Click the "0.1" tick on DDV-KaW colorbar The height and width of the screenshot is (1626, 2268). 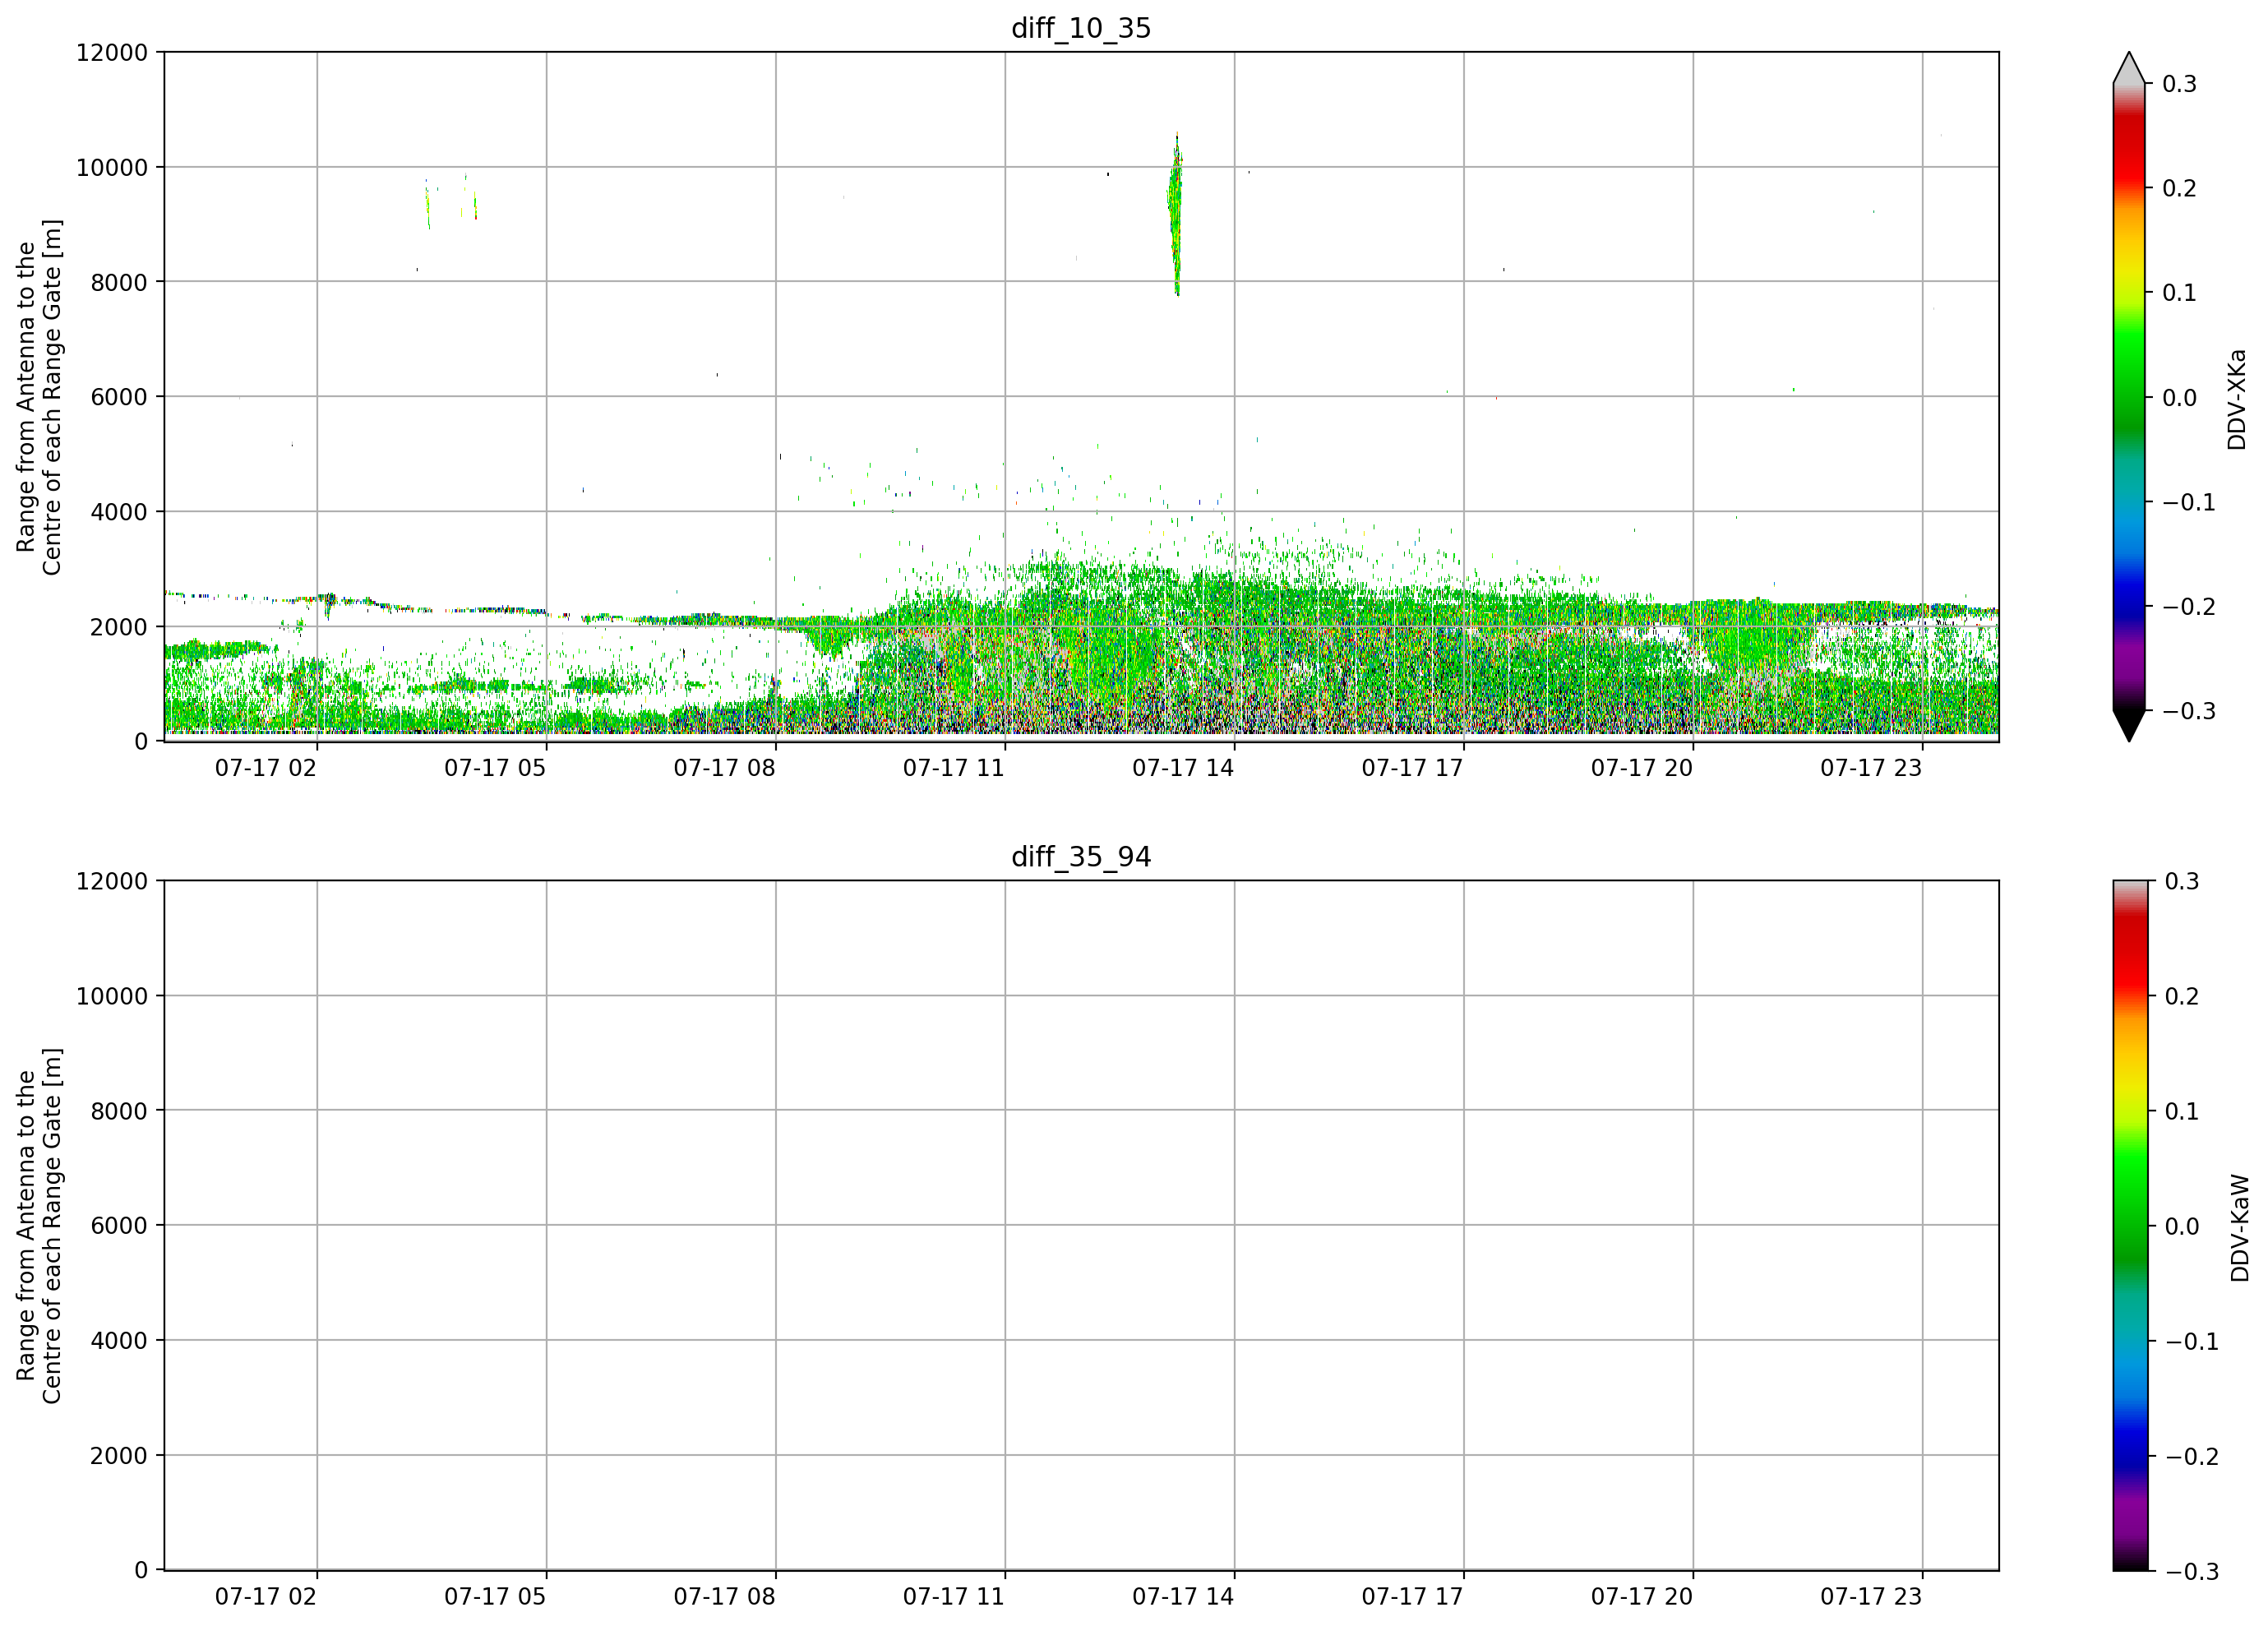[x=2182, y=1112]
